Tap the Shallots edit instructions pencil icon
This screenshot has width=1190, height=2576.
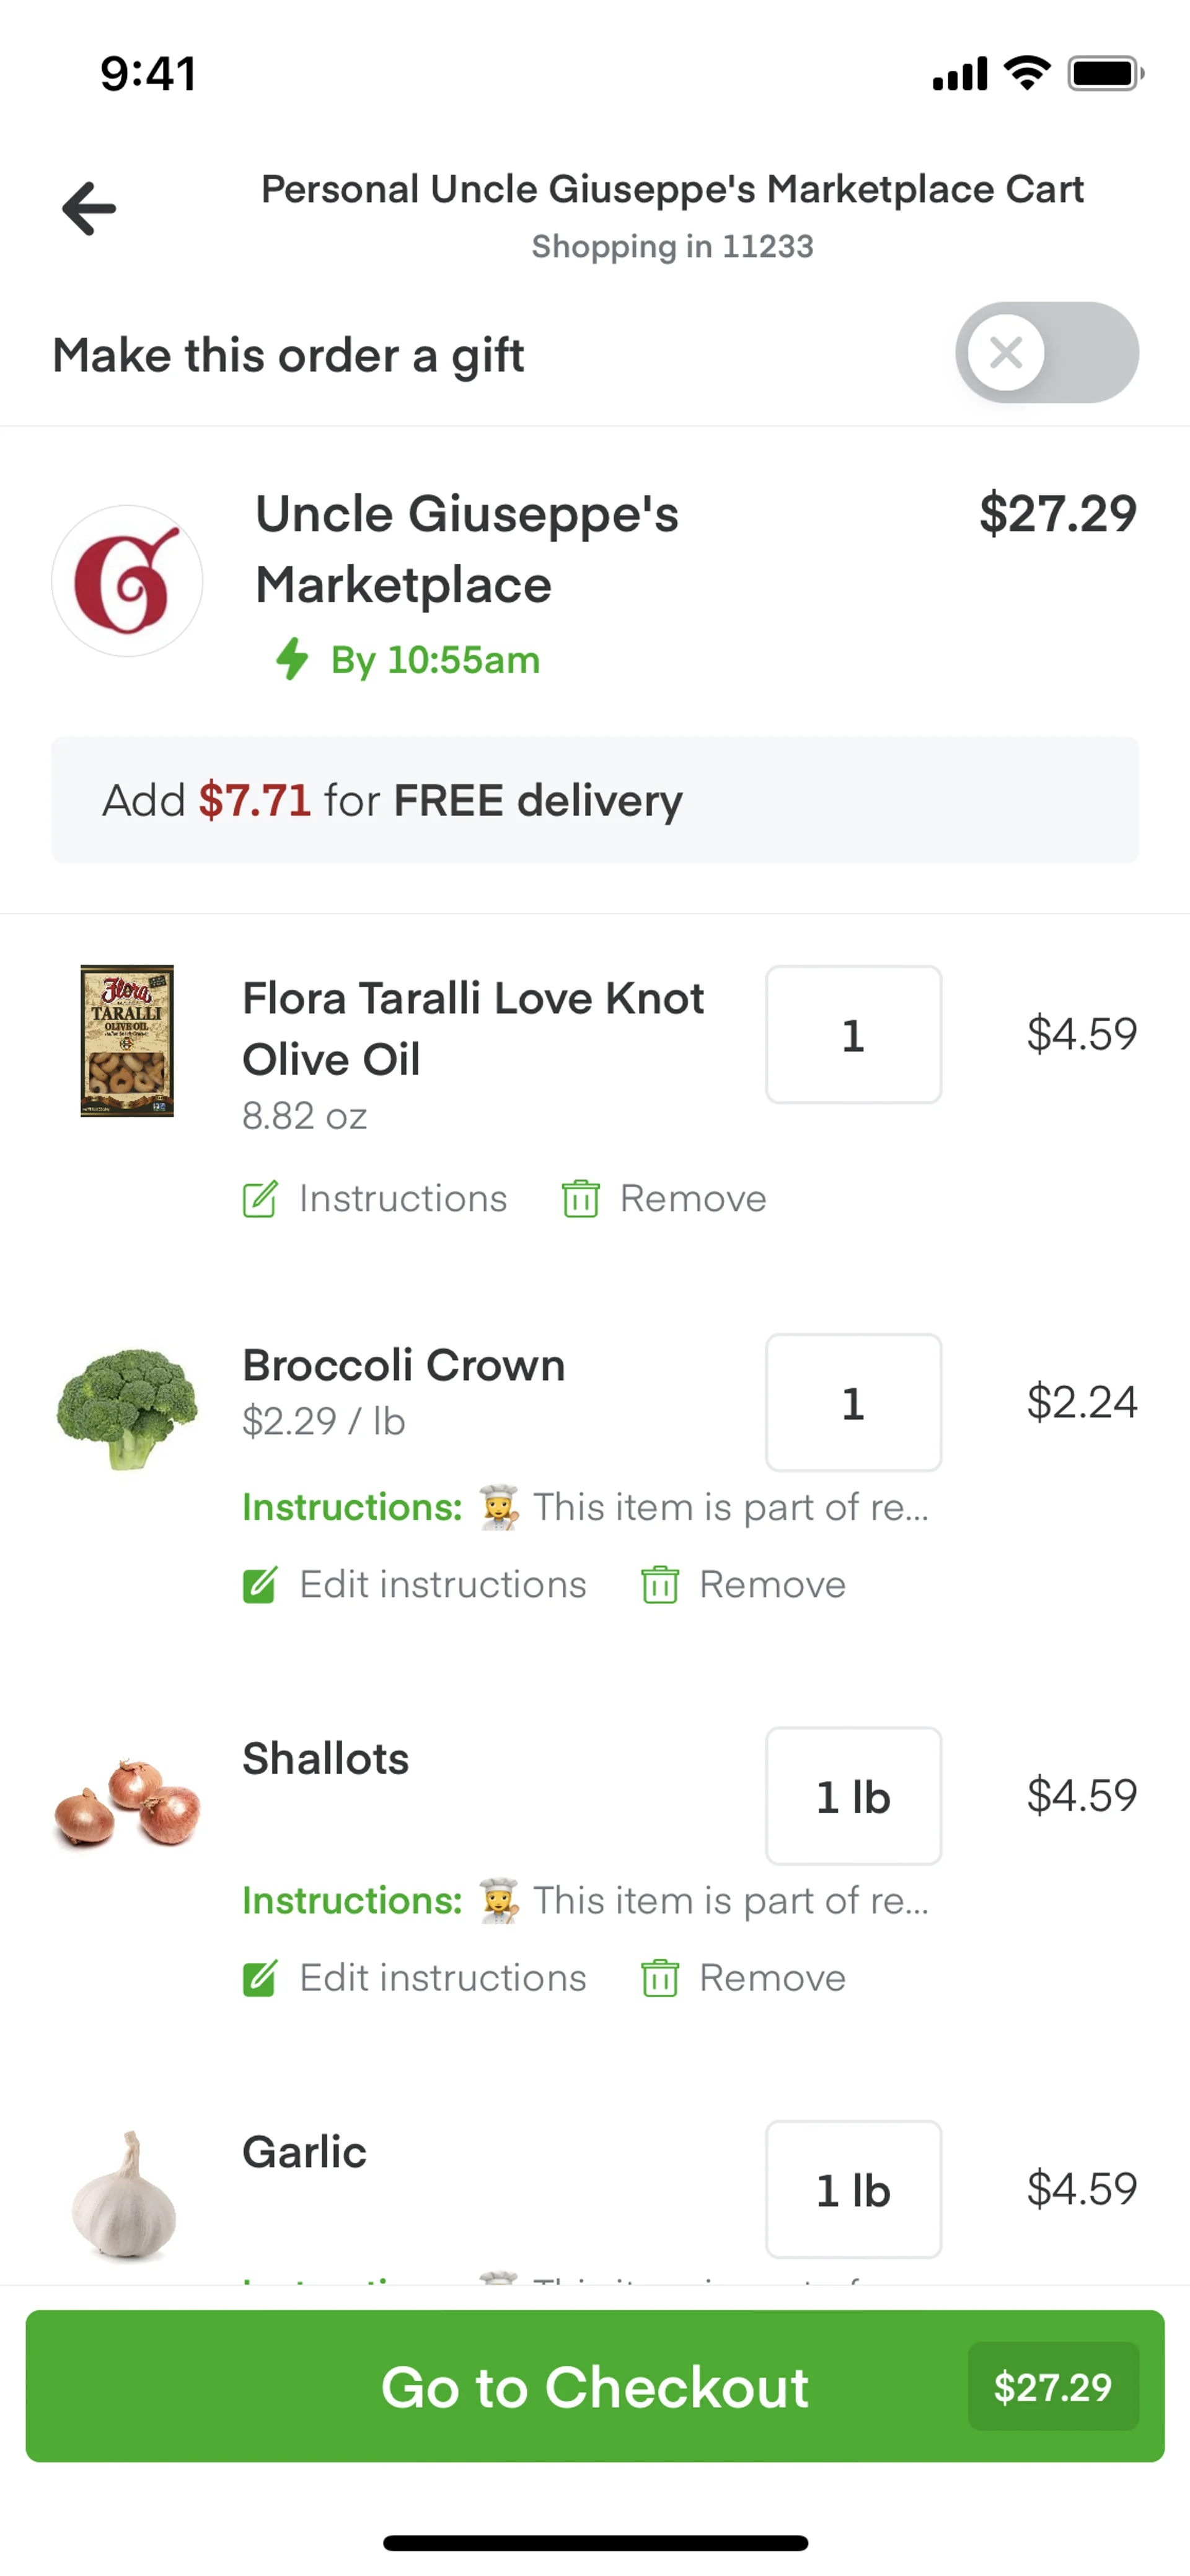[260, 1978]
